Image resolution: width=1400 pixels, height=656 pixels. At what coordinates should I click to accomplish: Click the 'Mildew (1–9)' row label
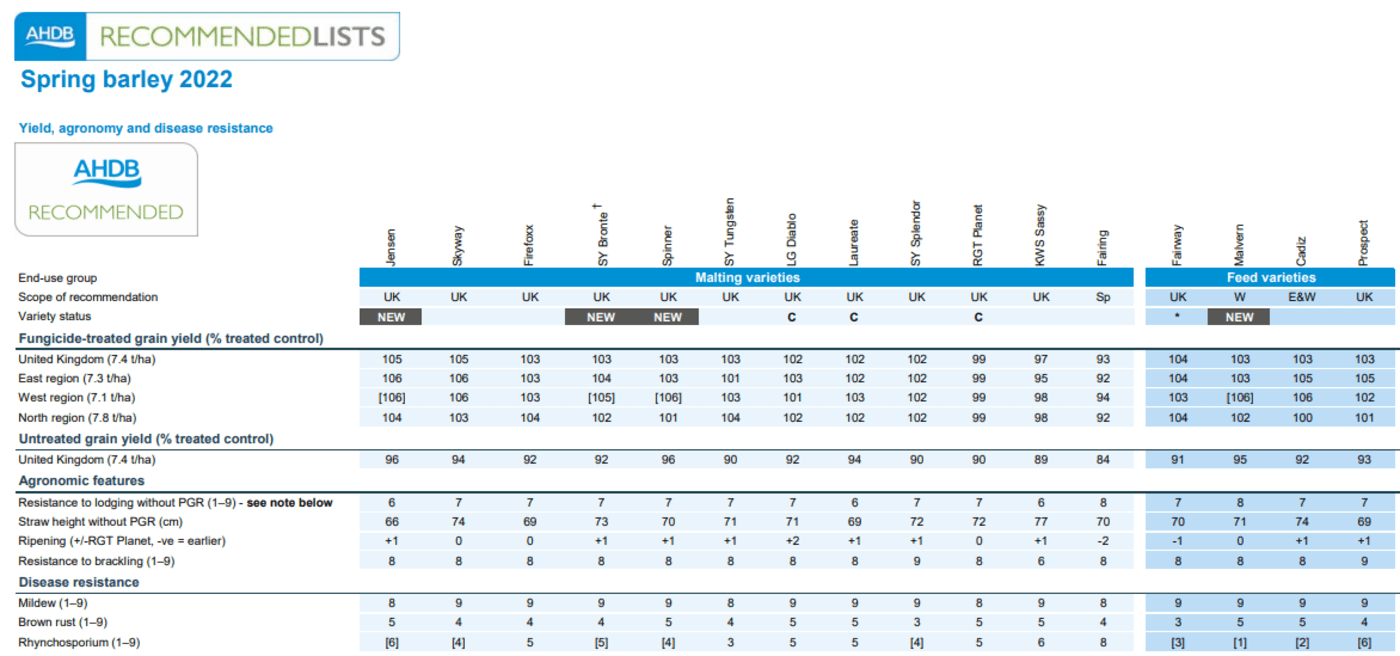(x=52, y=603)
